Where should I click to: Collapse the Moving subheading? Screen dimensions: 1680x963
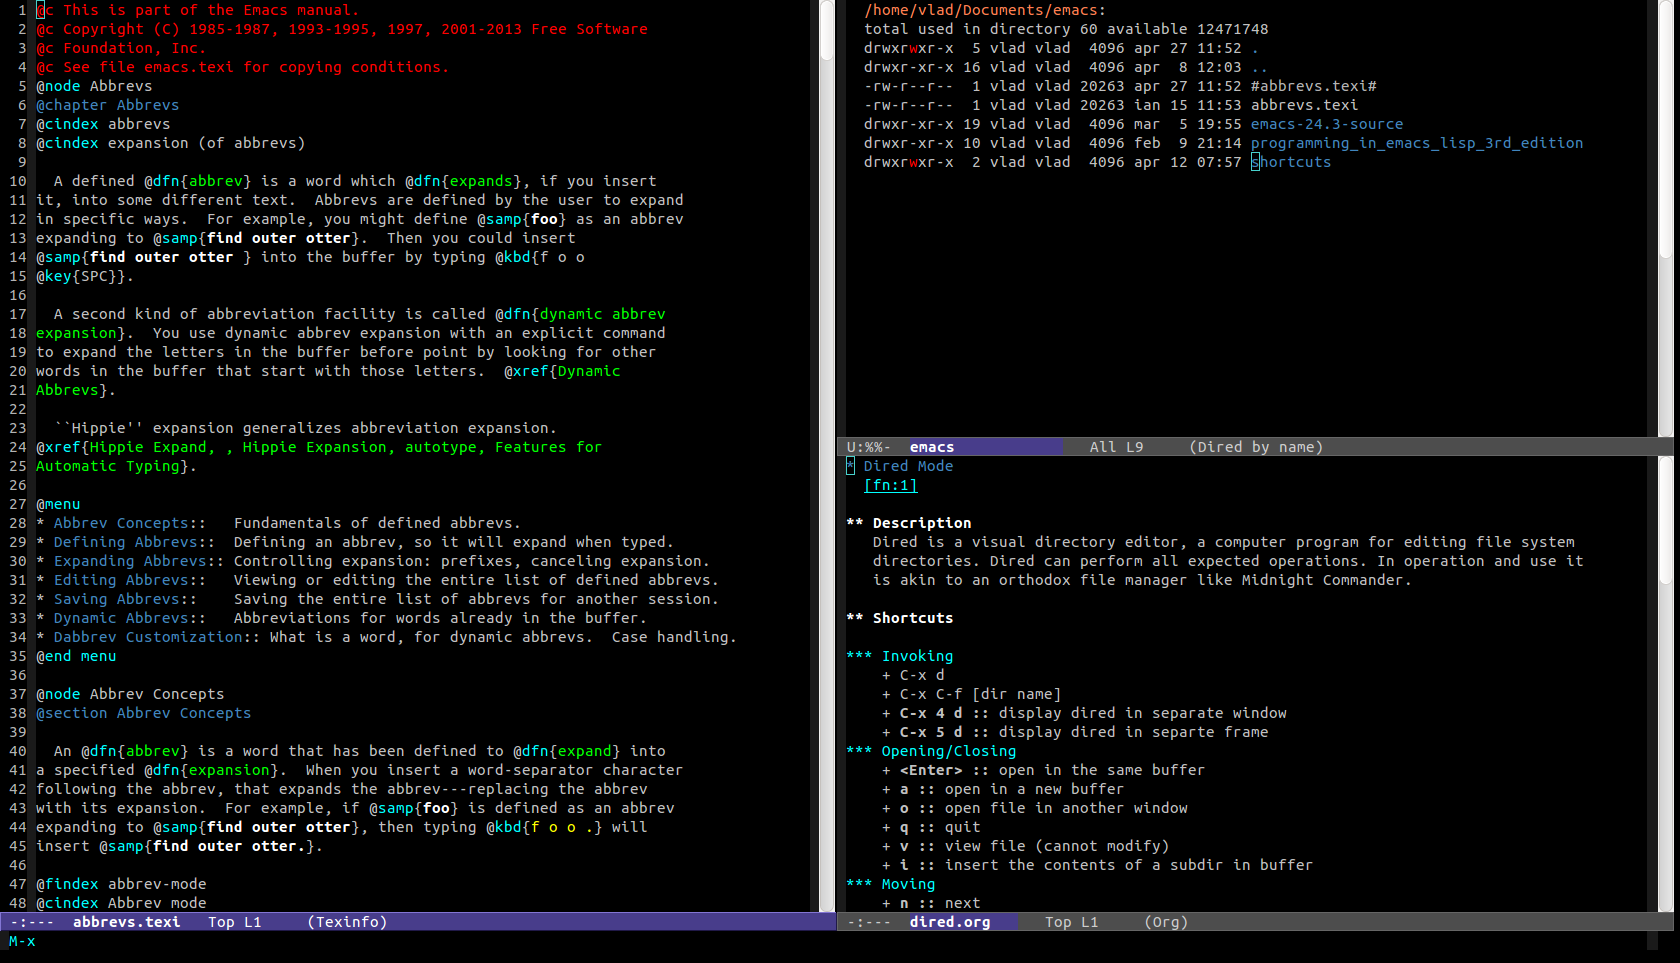click(x=891, y=884)
